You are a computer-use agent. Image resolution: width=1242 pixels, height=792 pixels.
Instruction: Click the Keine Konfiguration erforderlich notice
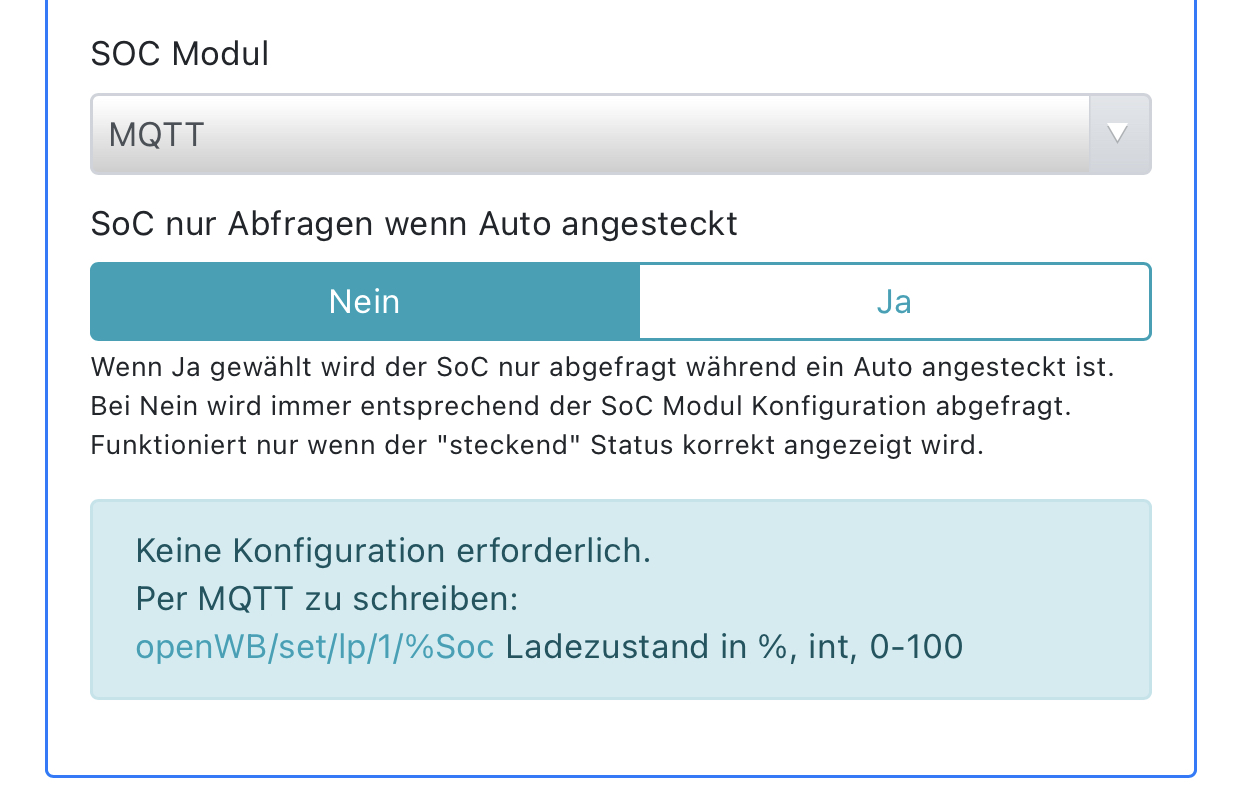point(393,551)
